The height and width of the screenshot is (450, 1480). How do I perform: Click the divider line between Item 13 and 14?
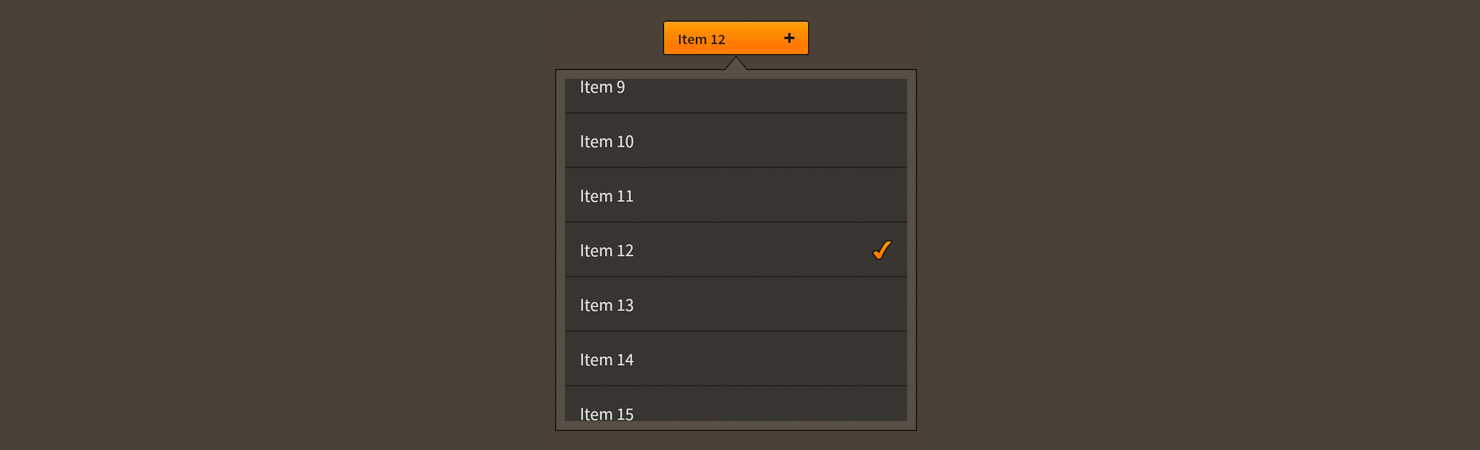[736, 331]
